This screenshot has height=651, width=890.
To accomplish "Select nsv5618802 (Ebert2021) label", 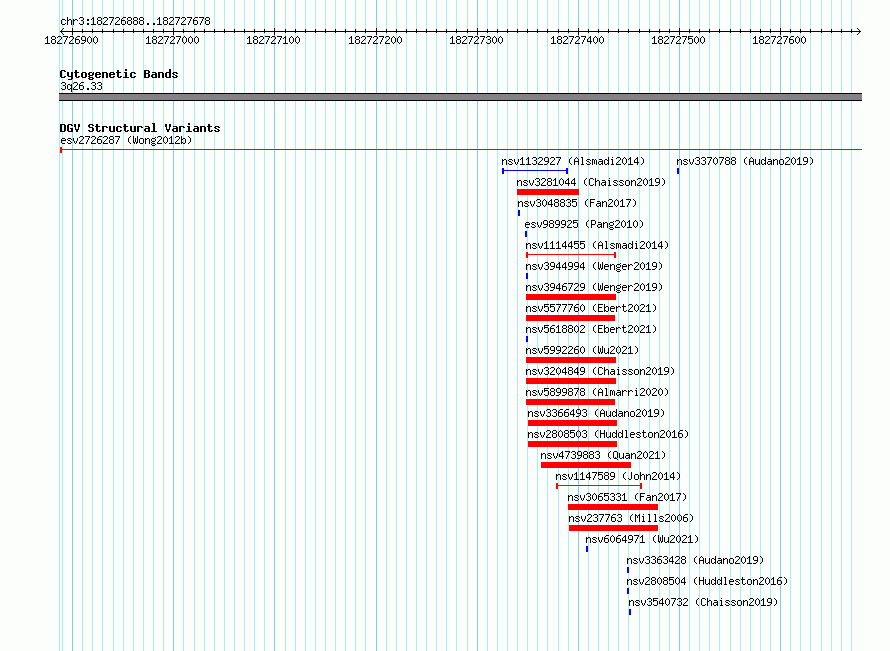I will [x=591, y=329].
